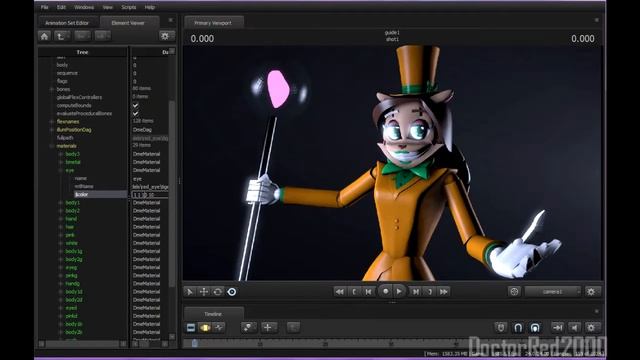640x360 pixels.
Task: Play the shot in the viewport
Action: pyautogui.click(x=399, y=291)
